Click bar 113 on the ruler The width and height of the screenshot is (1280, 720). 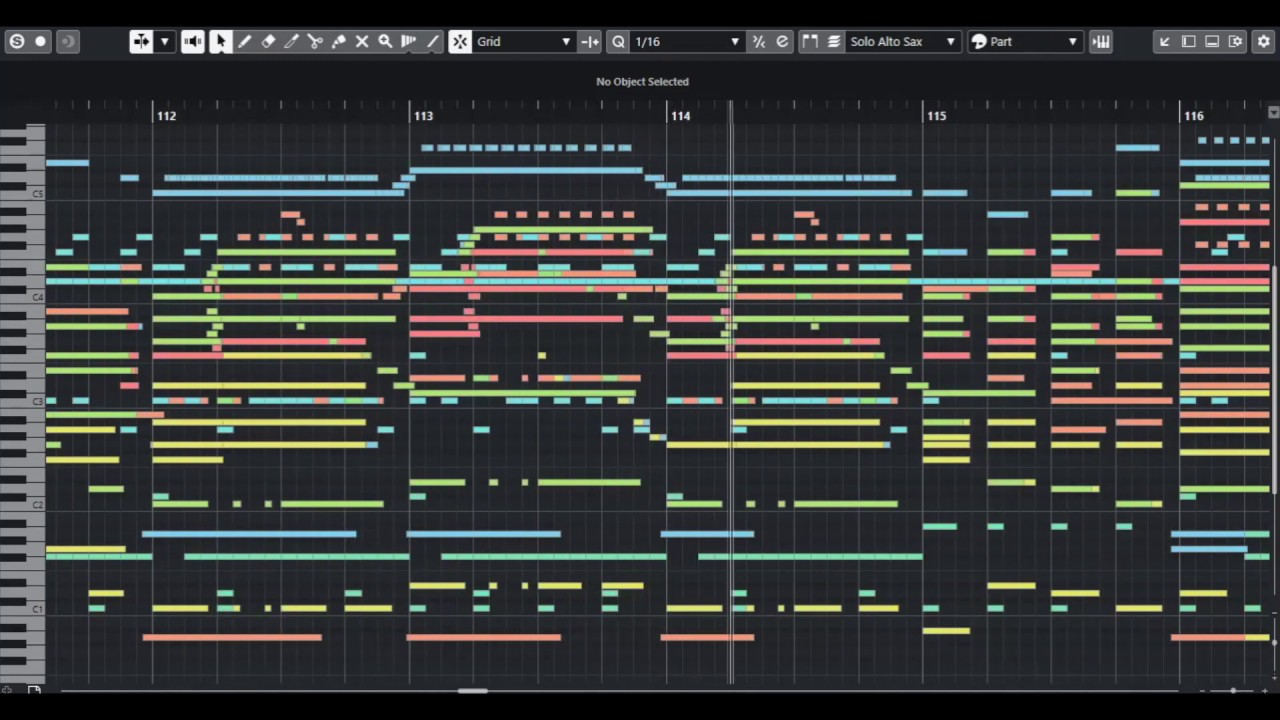[423, 116]
